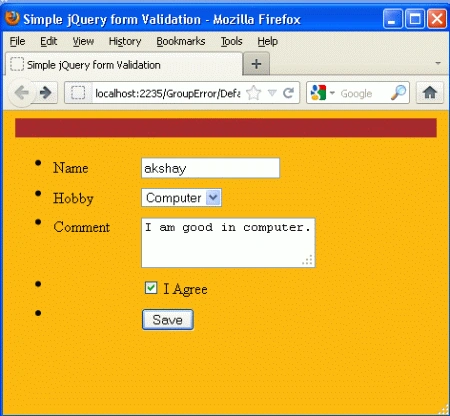This screenshot has width=450, height=416.
Task: Select the Simple jQuery form Validation tab
Action: point(123,64)
